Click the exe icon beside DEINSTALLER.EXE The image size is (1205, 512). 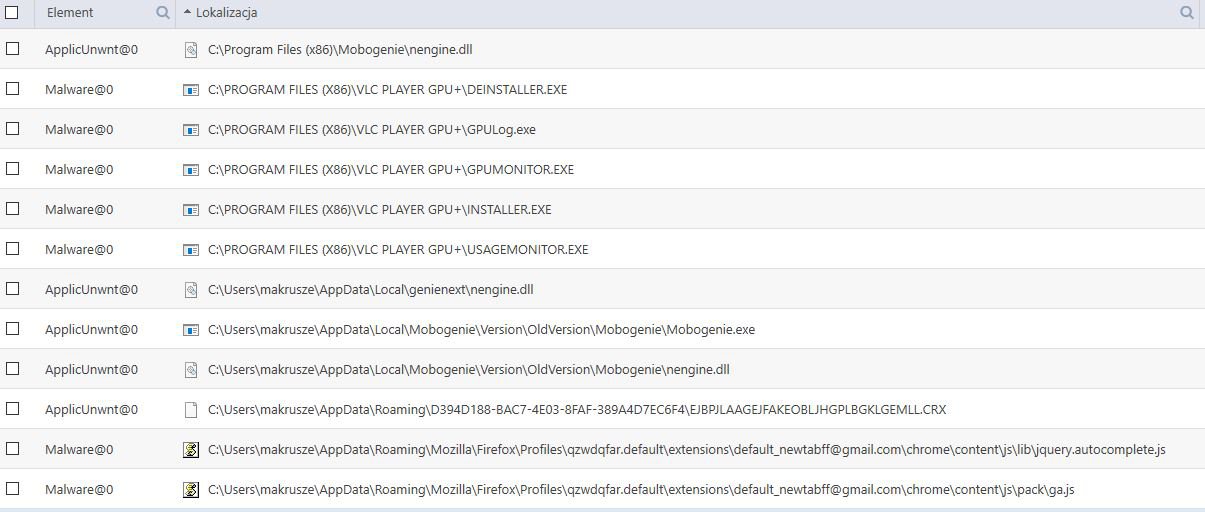191,90
